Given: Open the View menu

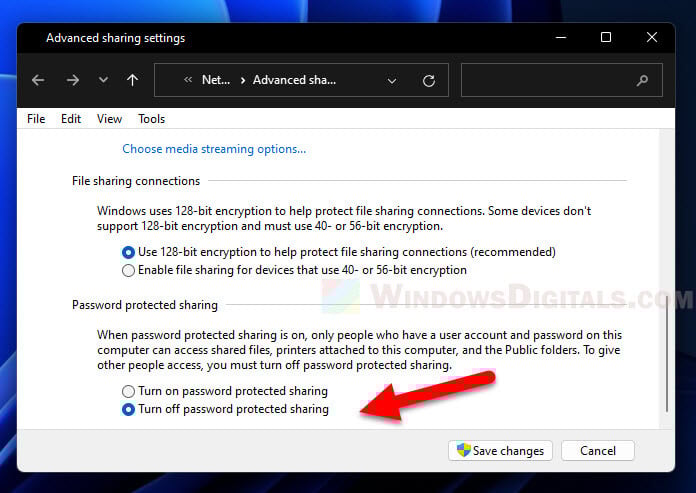Looking at the screenshot, I should click(109, 119).
